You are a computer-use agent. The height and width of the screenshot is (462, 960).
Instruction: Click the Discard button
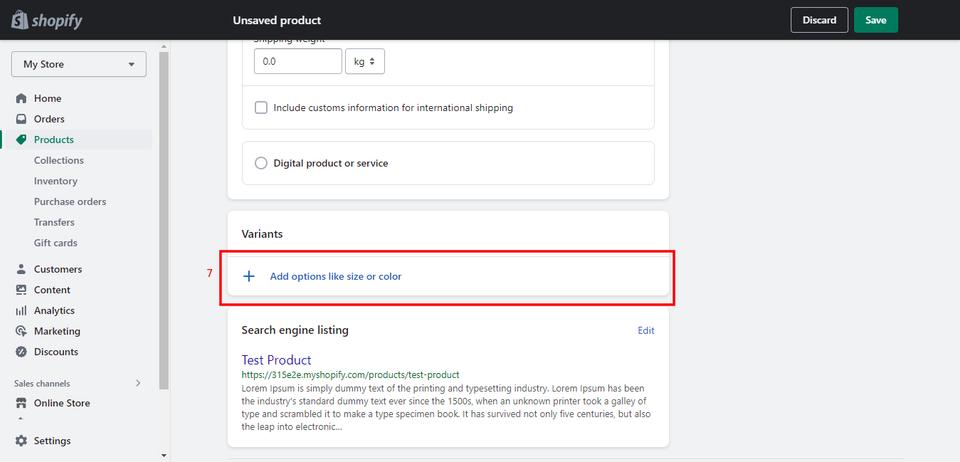(x=819, y=20)
